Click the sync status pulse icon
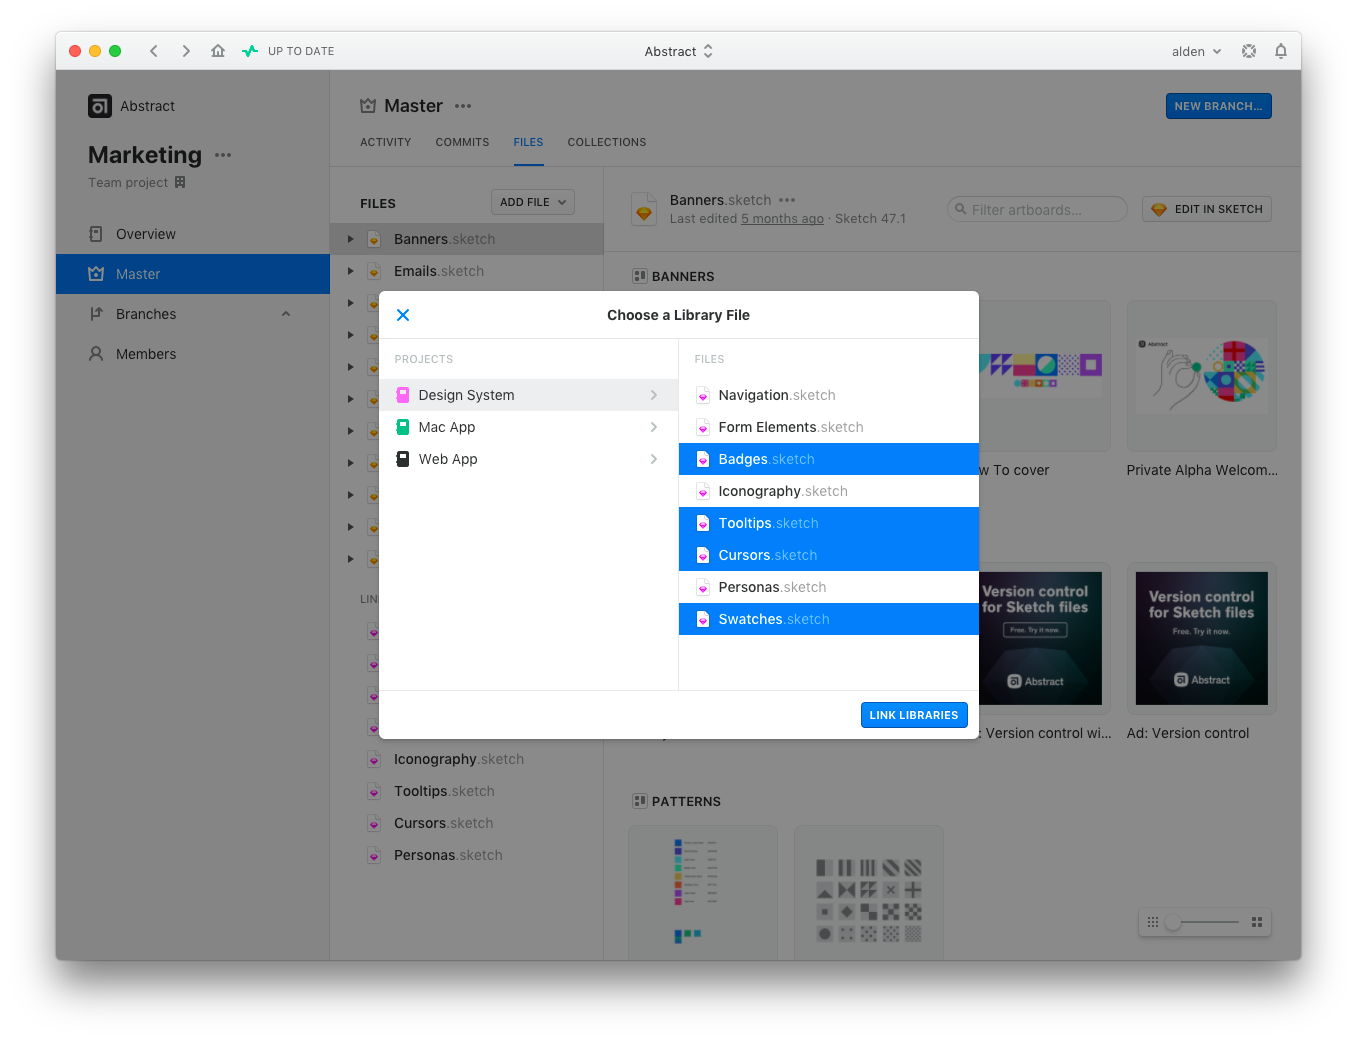The width and height of the screenshot is (1357, 1040). (x=250, y=51)
